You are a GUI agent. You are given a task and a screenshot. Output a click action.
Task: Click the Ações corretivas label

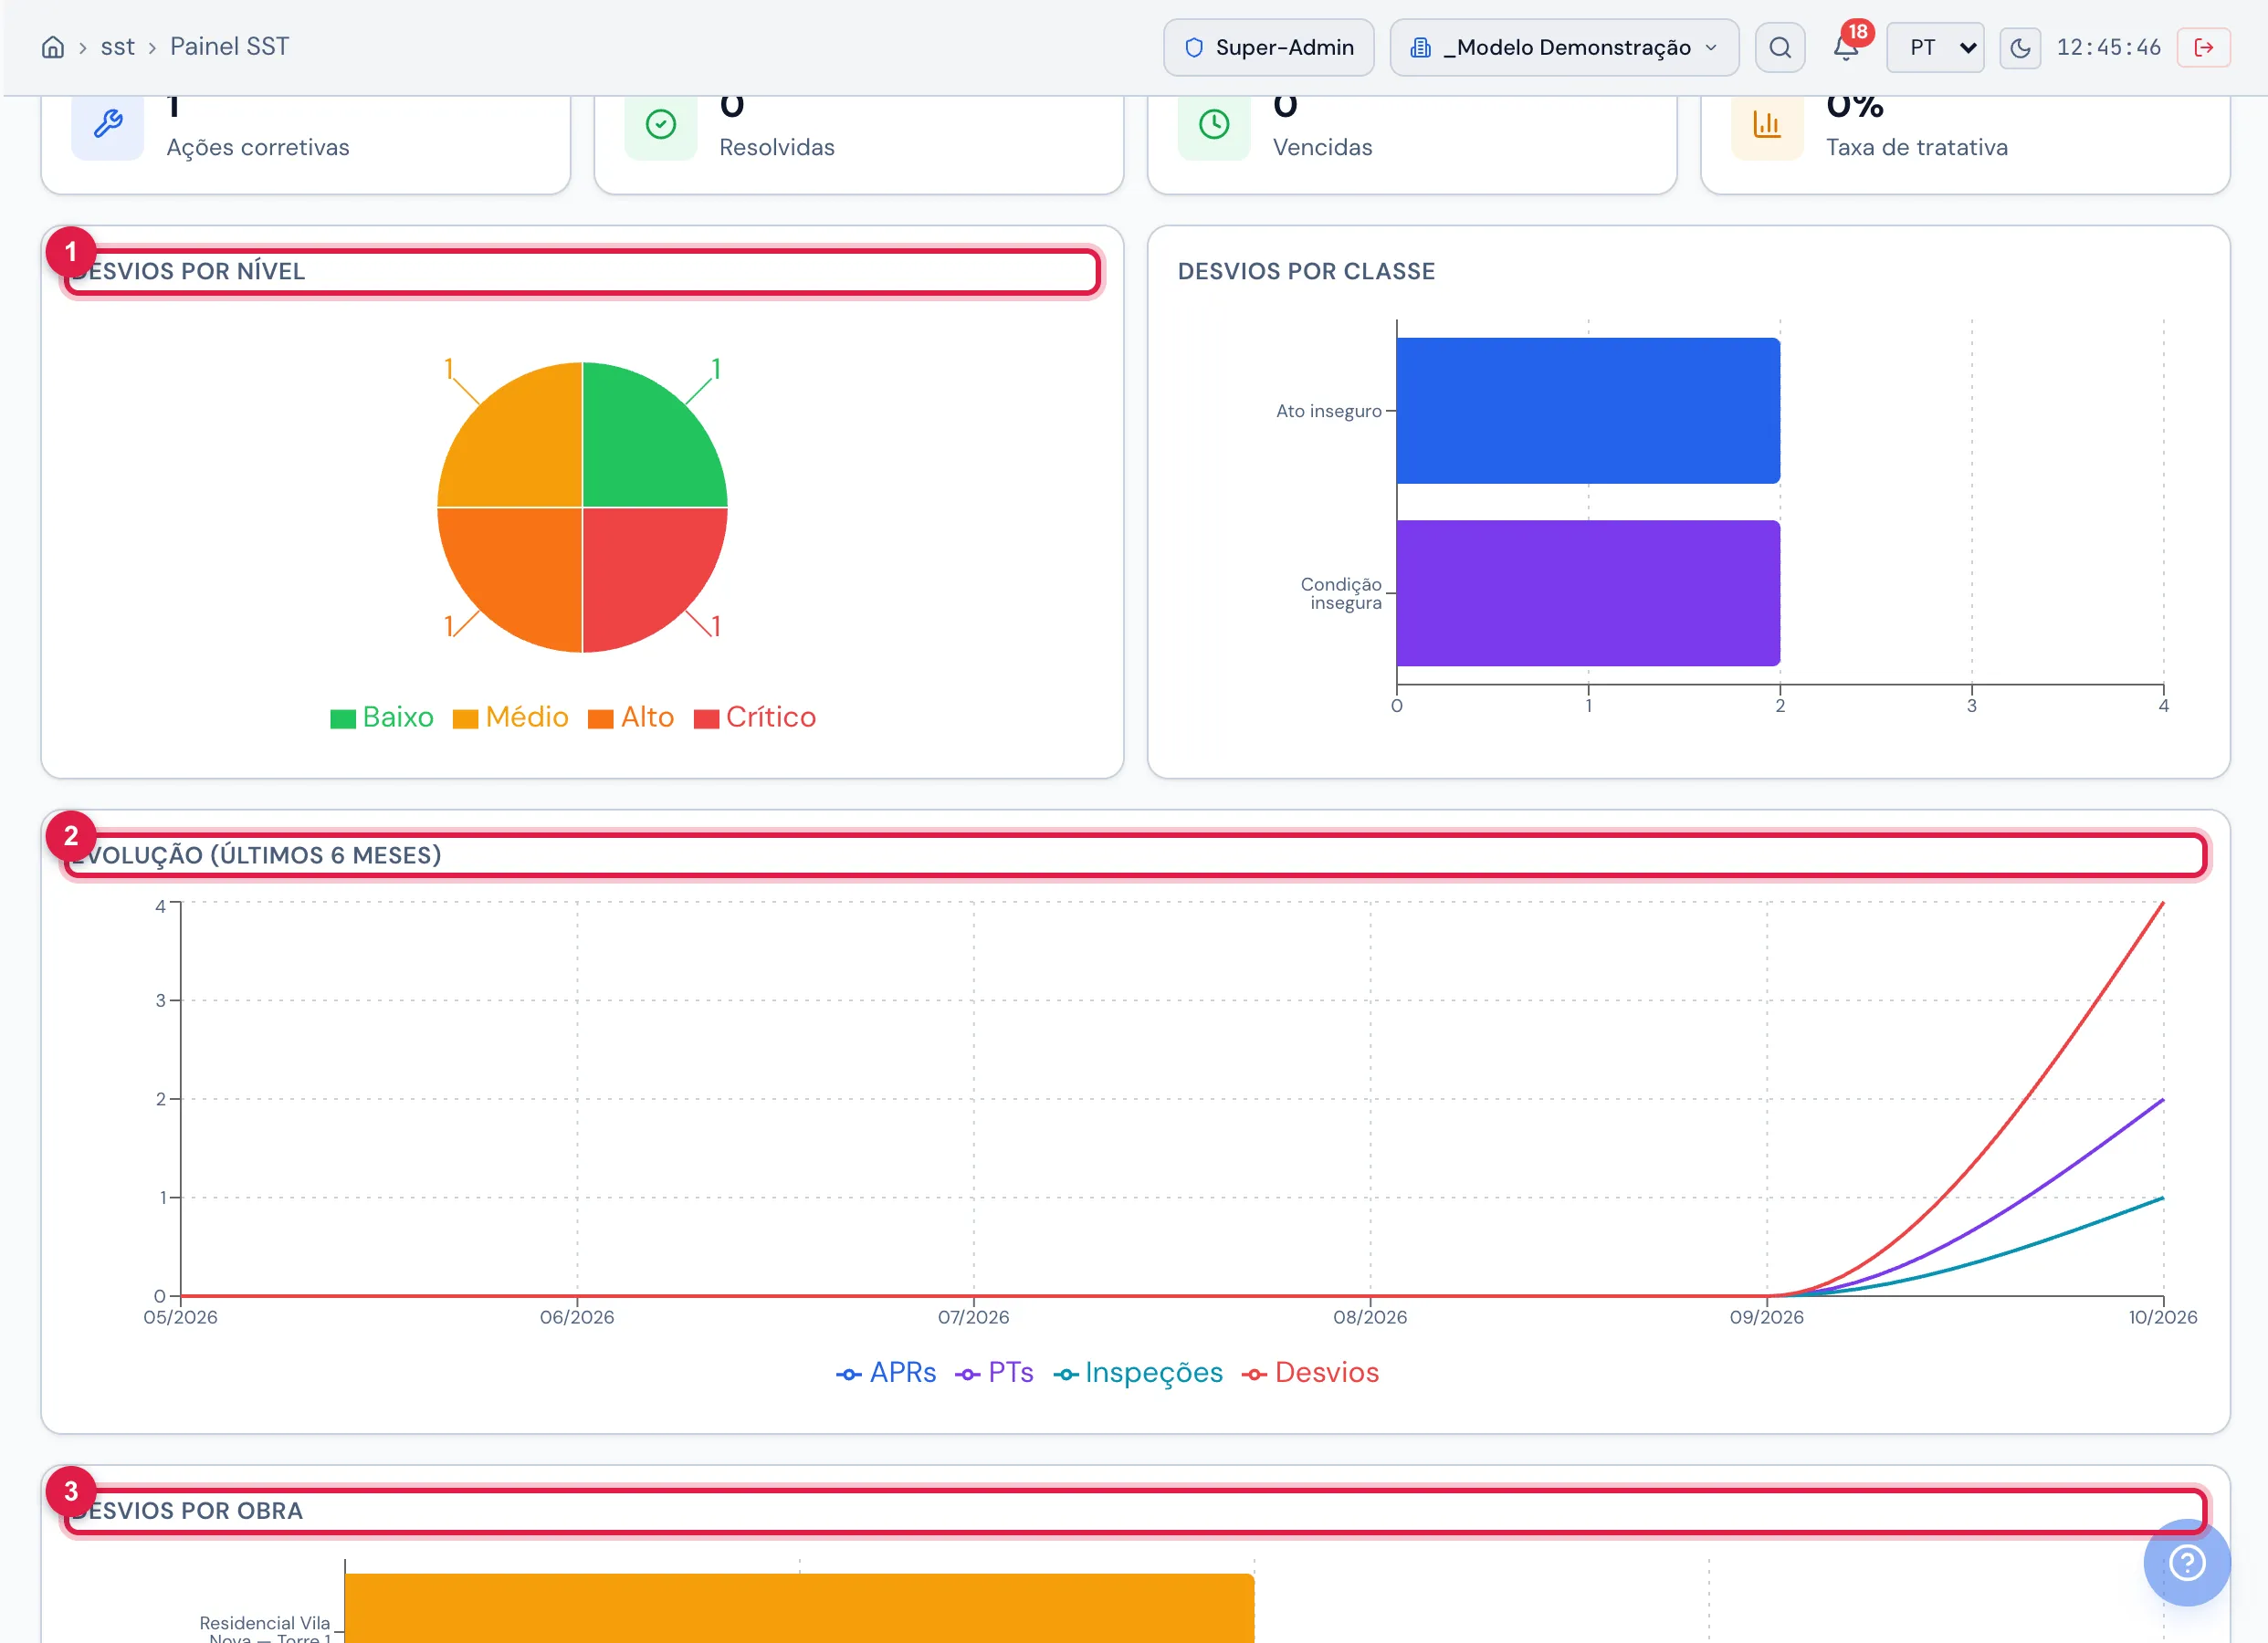coord(258,147)
